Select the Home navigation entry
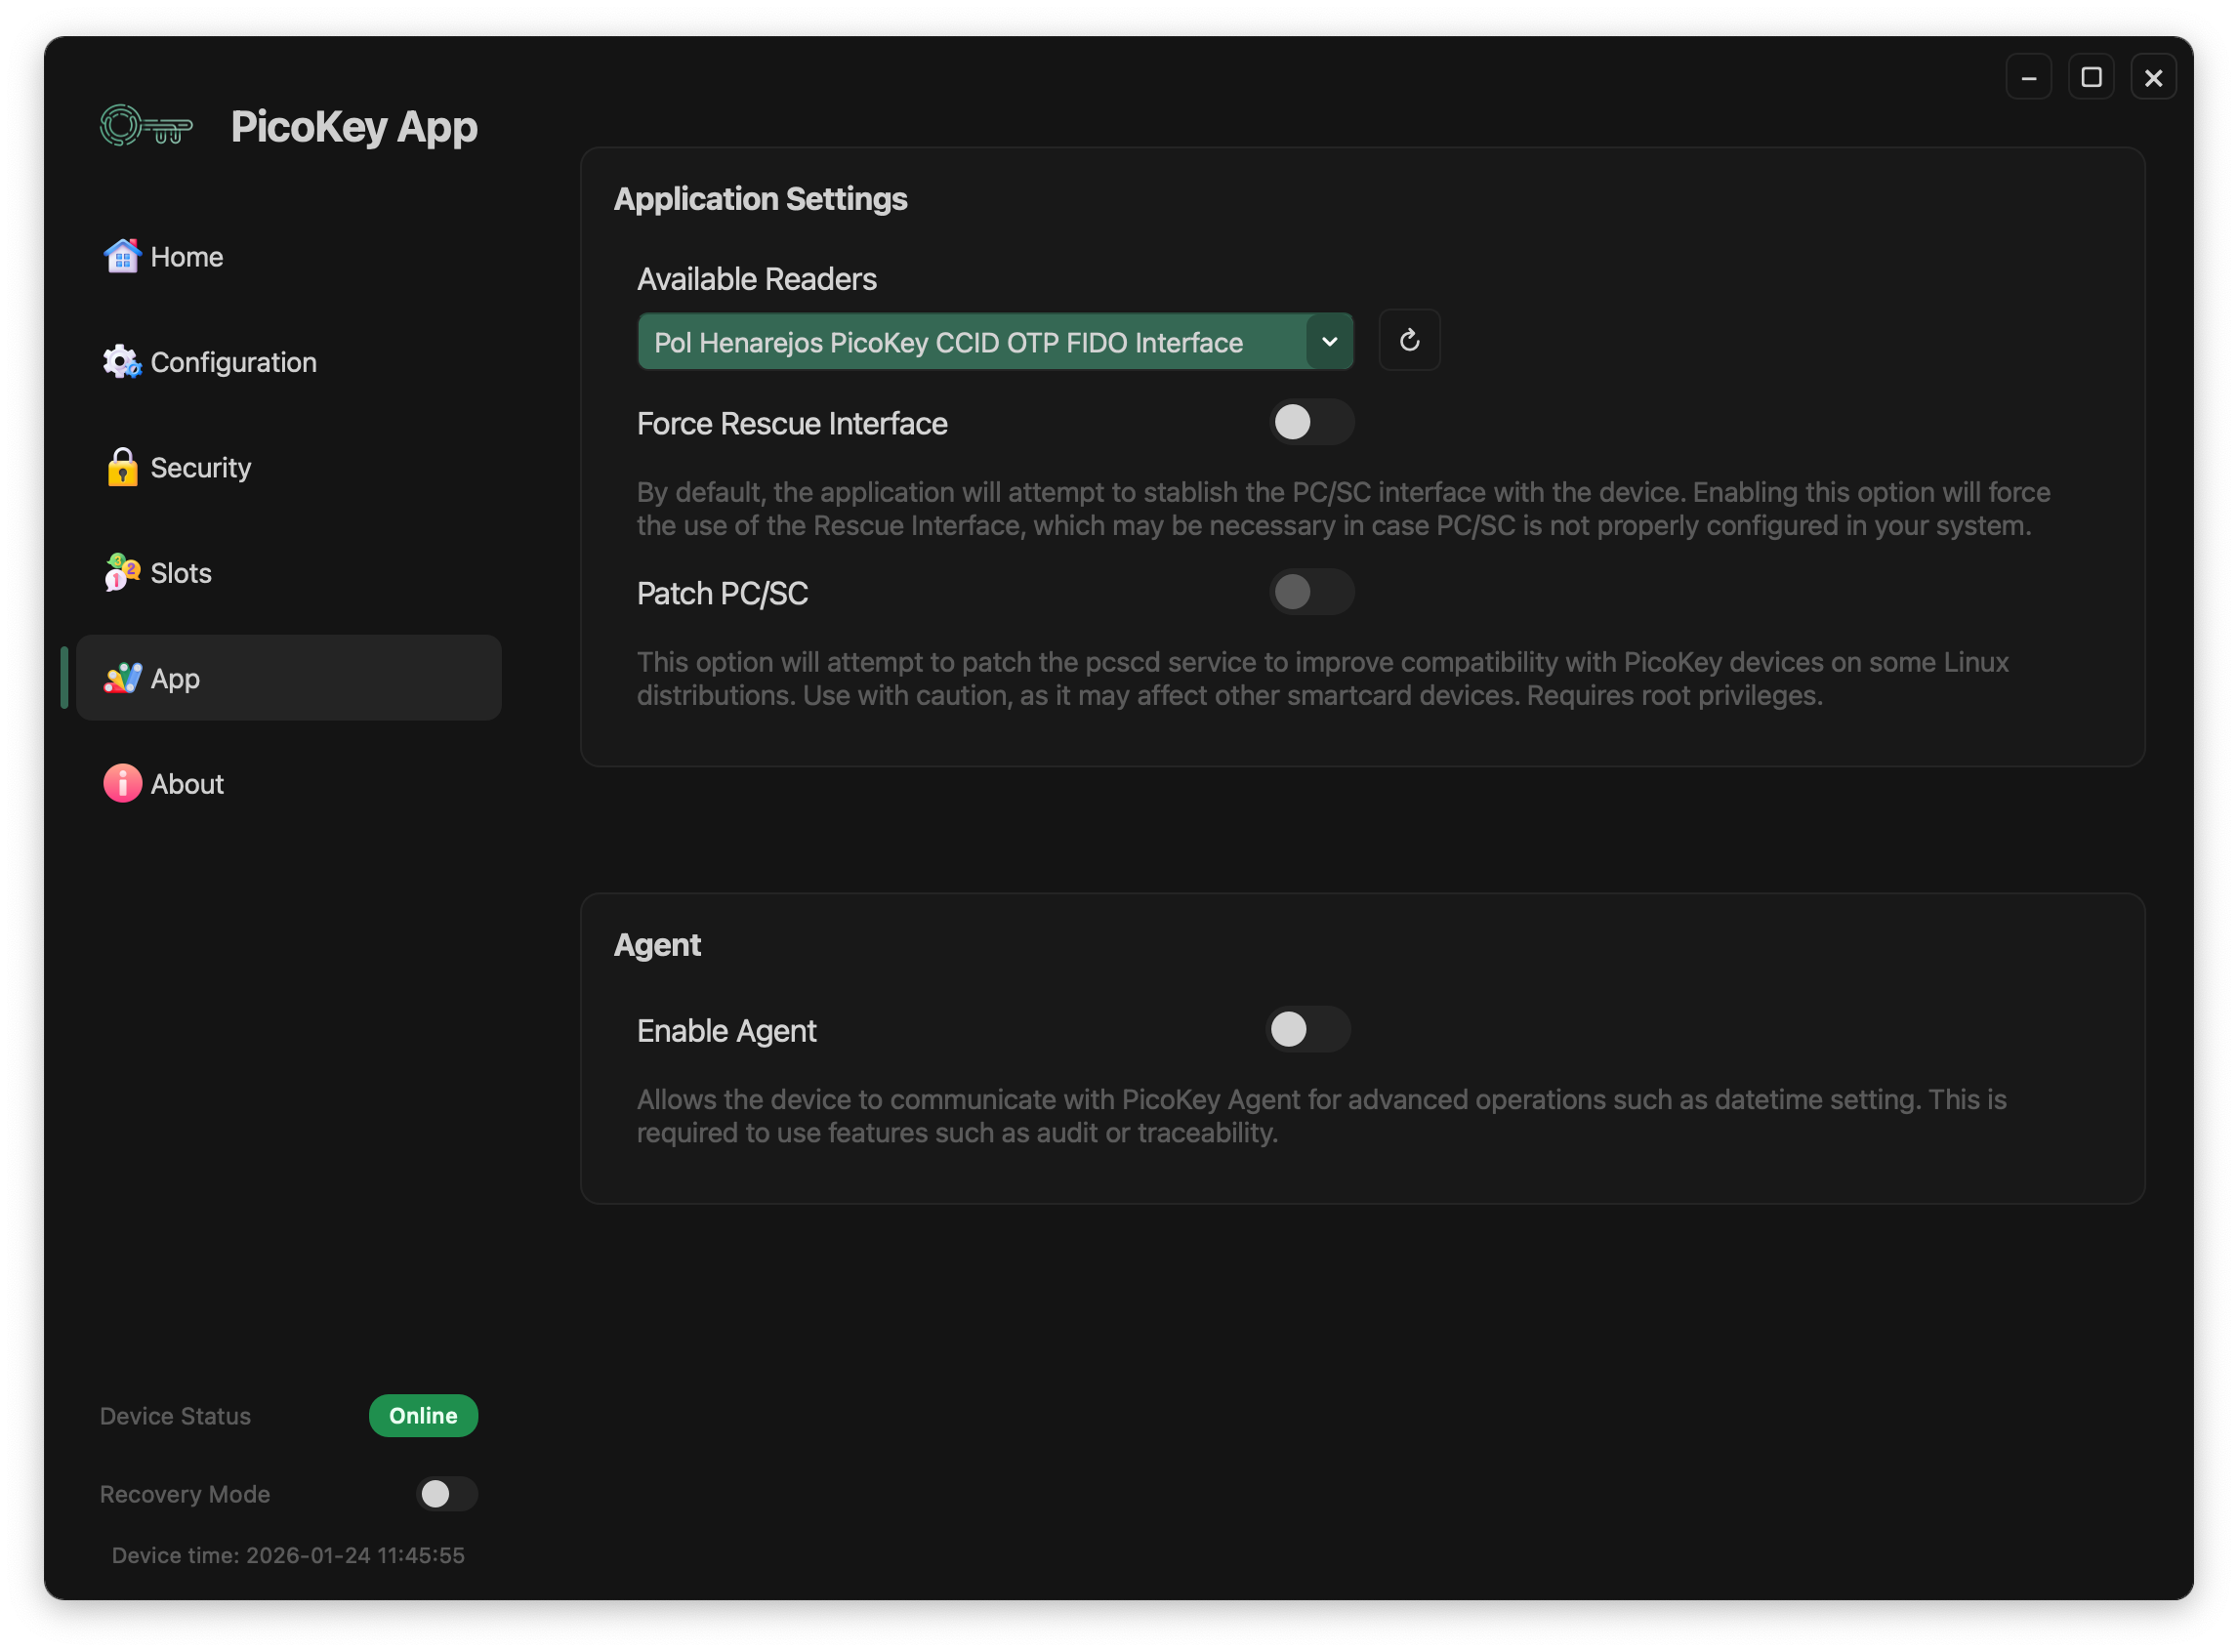Screen dimensions: 2238x1652 tap(187, 256)
